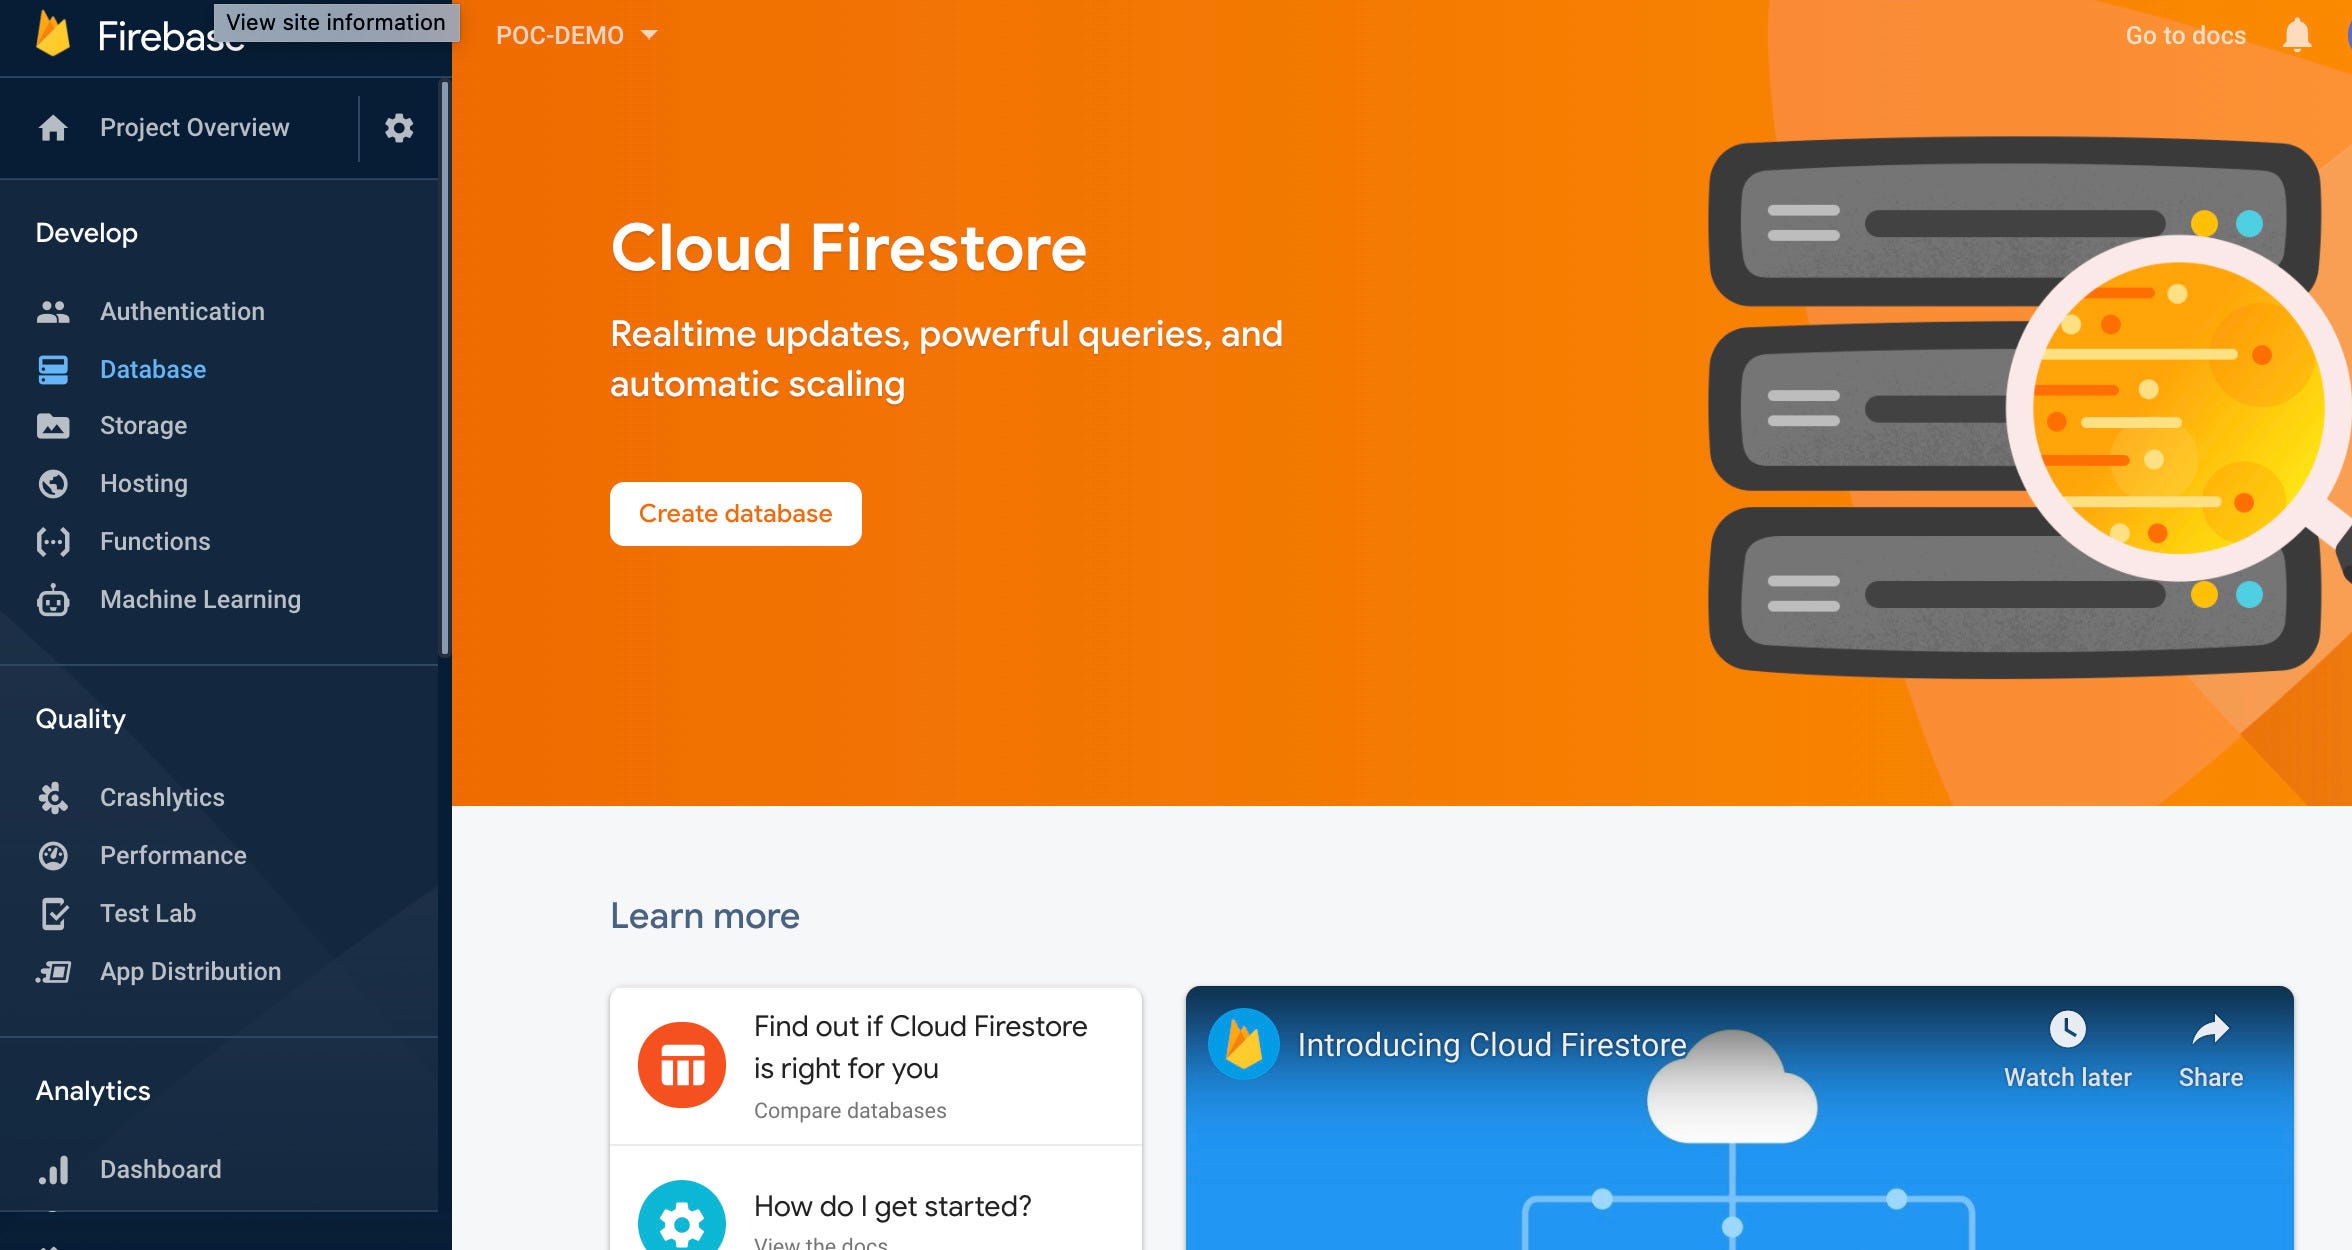
Task: Click the Crashlytics bug-gear icon
Action: click(x=53, y=798)
